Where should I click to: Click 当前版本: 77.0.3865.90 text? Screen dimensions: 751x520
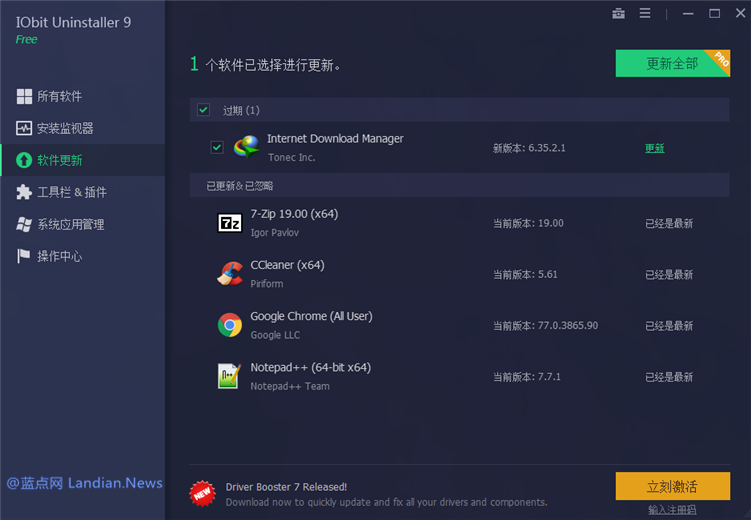pyautogui.click(x=546, y=326)
